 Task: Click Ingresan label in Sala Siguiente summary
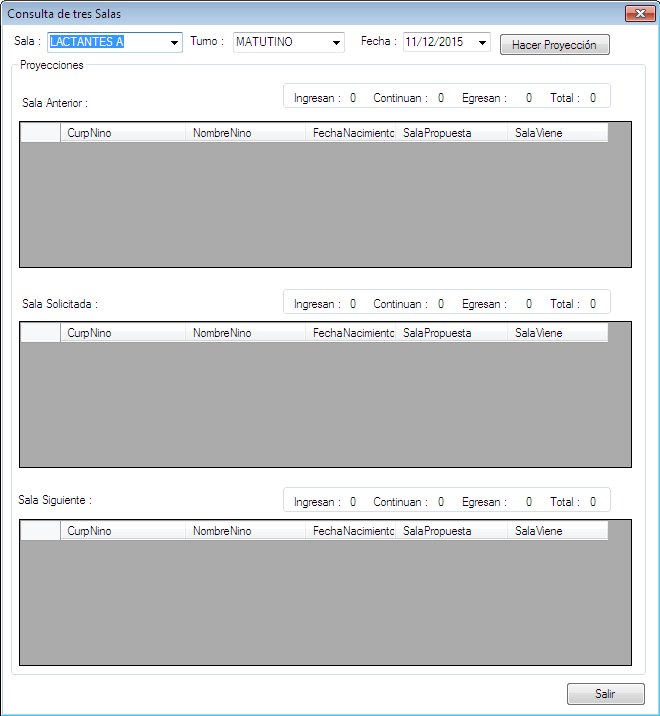coord(317,502)
